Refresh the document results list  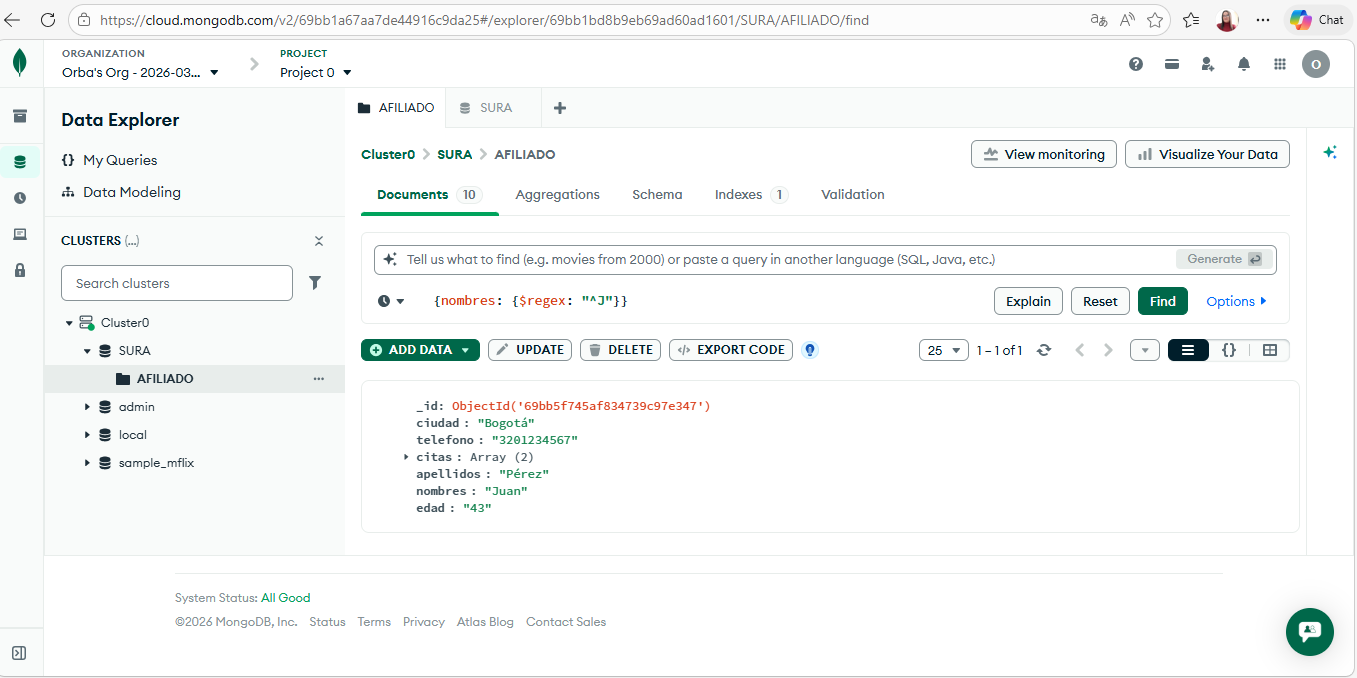[x=1044, y=350]
